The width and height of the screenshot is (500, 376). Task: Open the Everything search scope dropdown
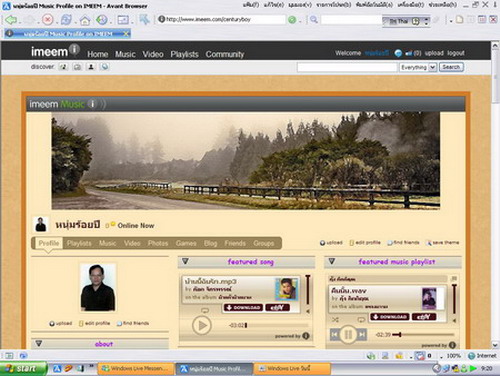point(418,67)
